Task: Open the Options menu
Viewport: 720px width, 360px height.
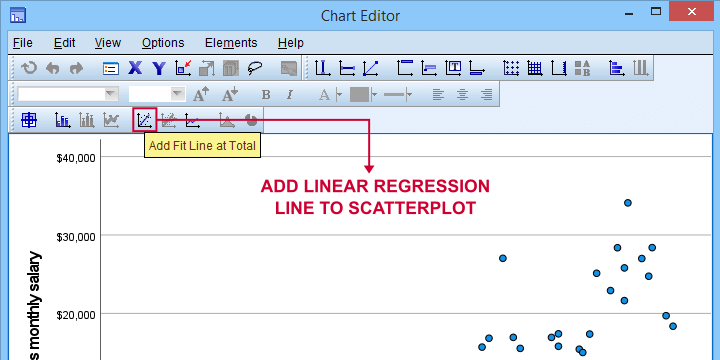Action: (163, 43)
